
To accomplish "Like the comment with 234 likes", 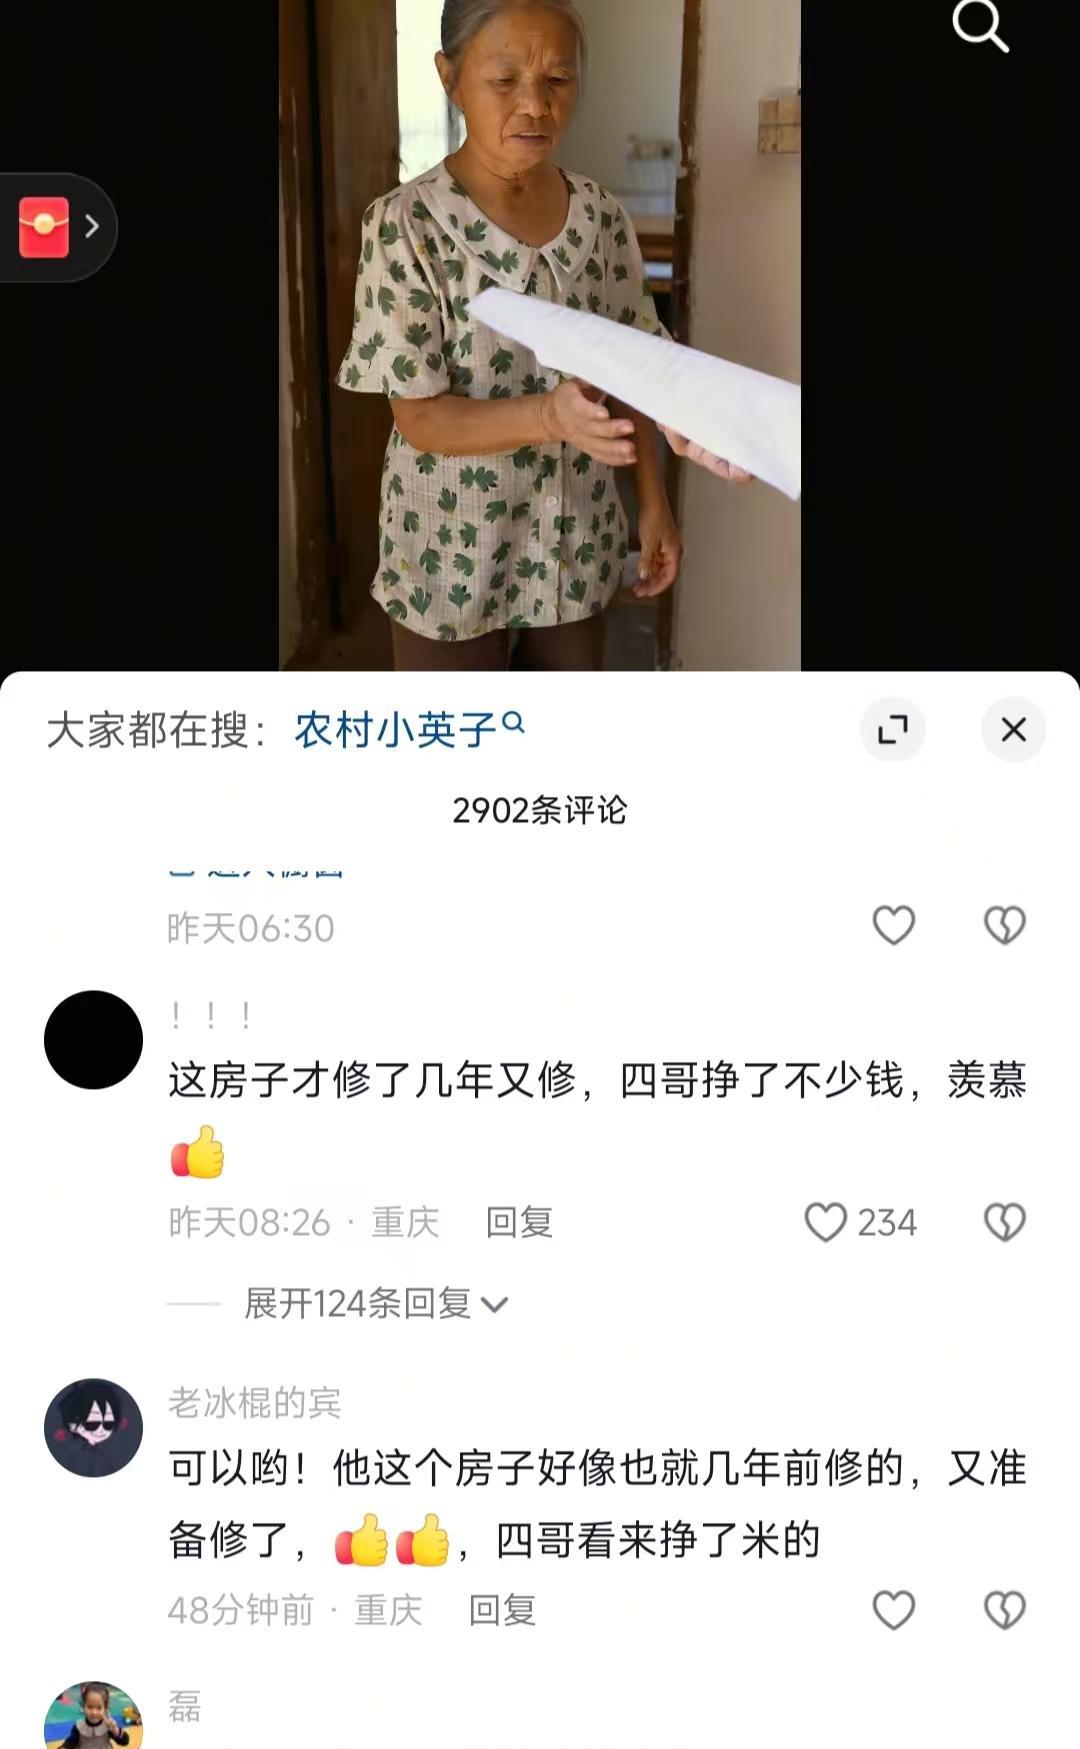I will click(x=826, y=1222).
